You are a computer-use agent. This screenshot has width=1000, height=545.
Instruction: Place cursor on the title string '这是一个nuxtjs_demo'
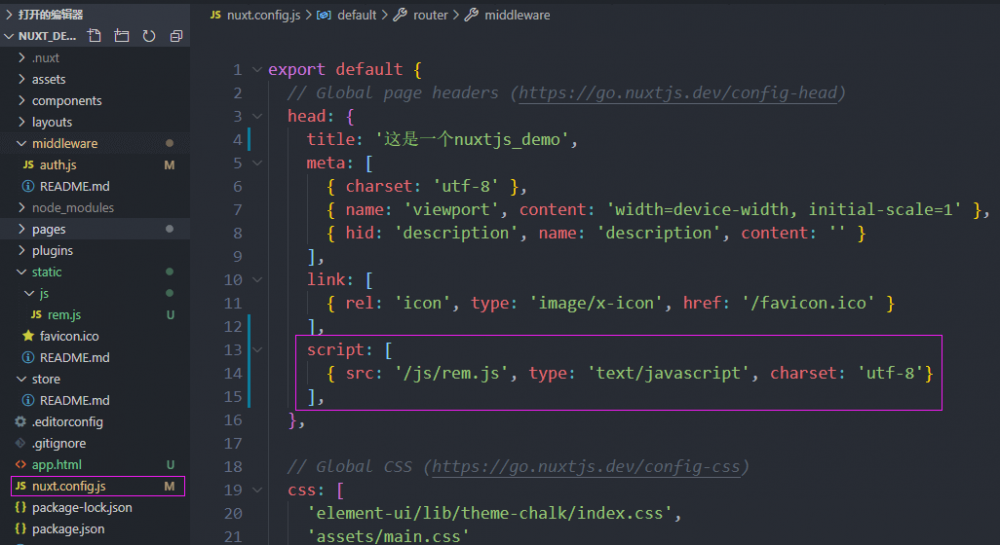(471, 139)
